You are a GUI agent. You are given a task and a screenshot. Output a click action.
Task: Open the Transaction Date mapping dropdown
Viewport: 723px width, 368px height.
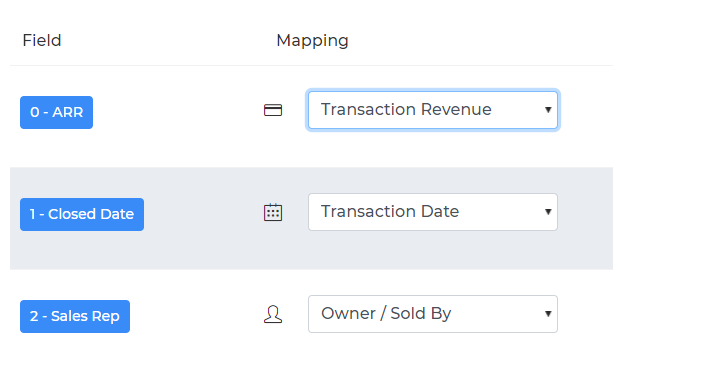pos(433,212)
